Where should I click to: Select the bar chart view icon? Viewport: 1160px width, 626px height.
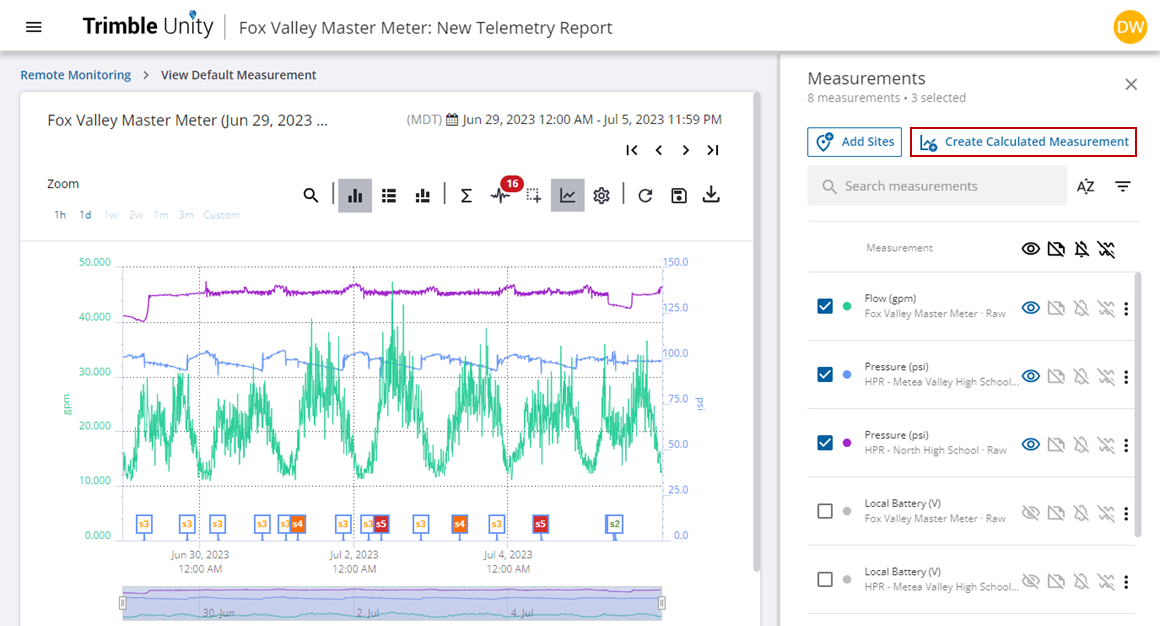(x=355, y=195)
